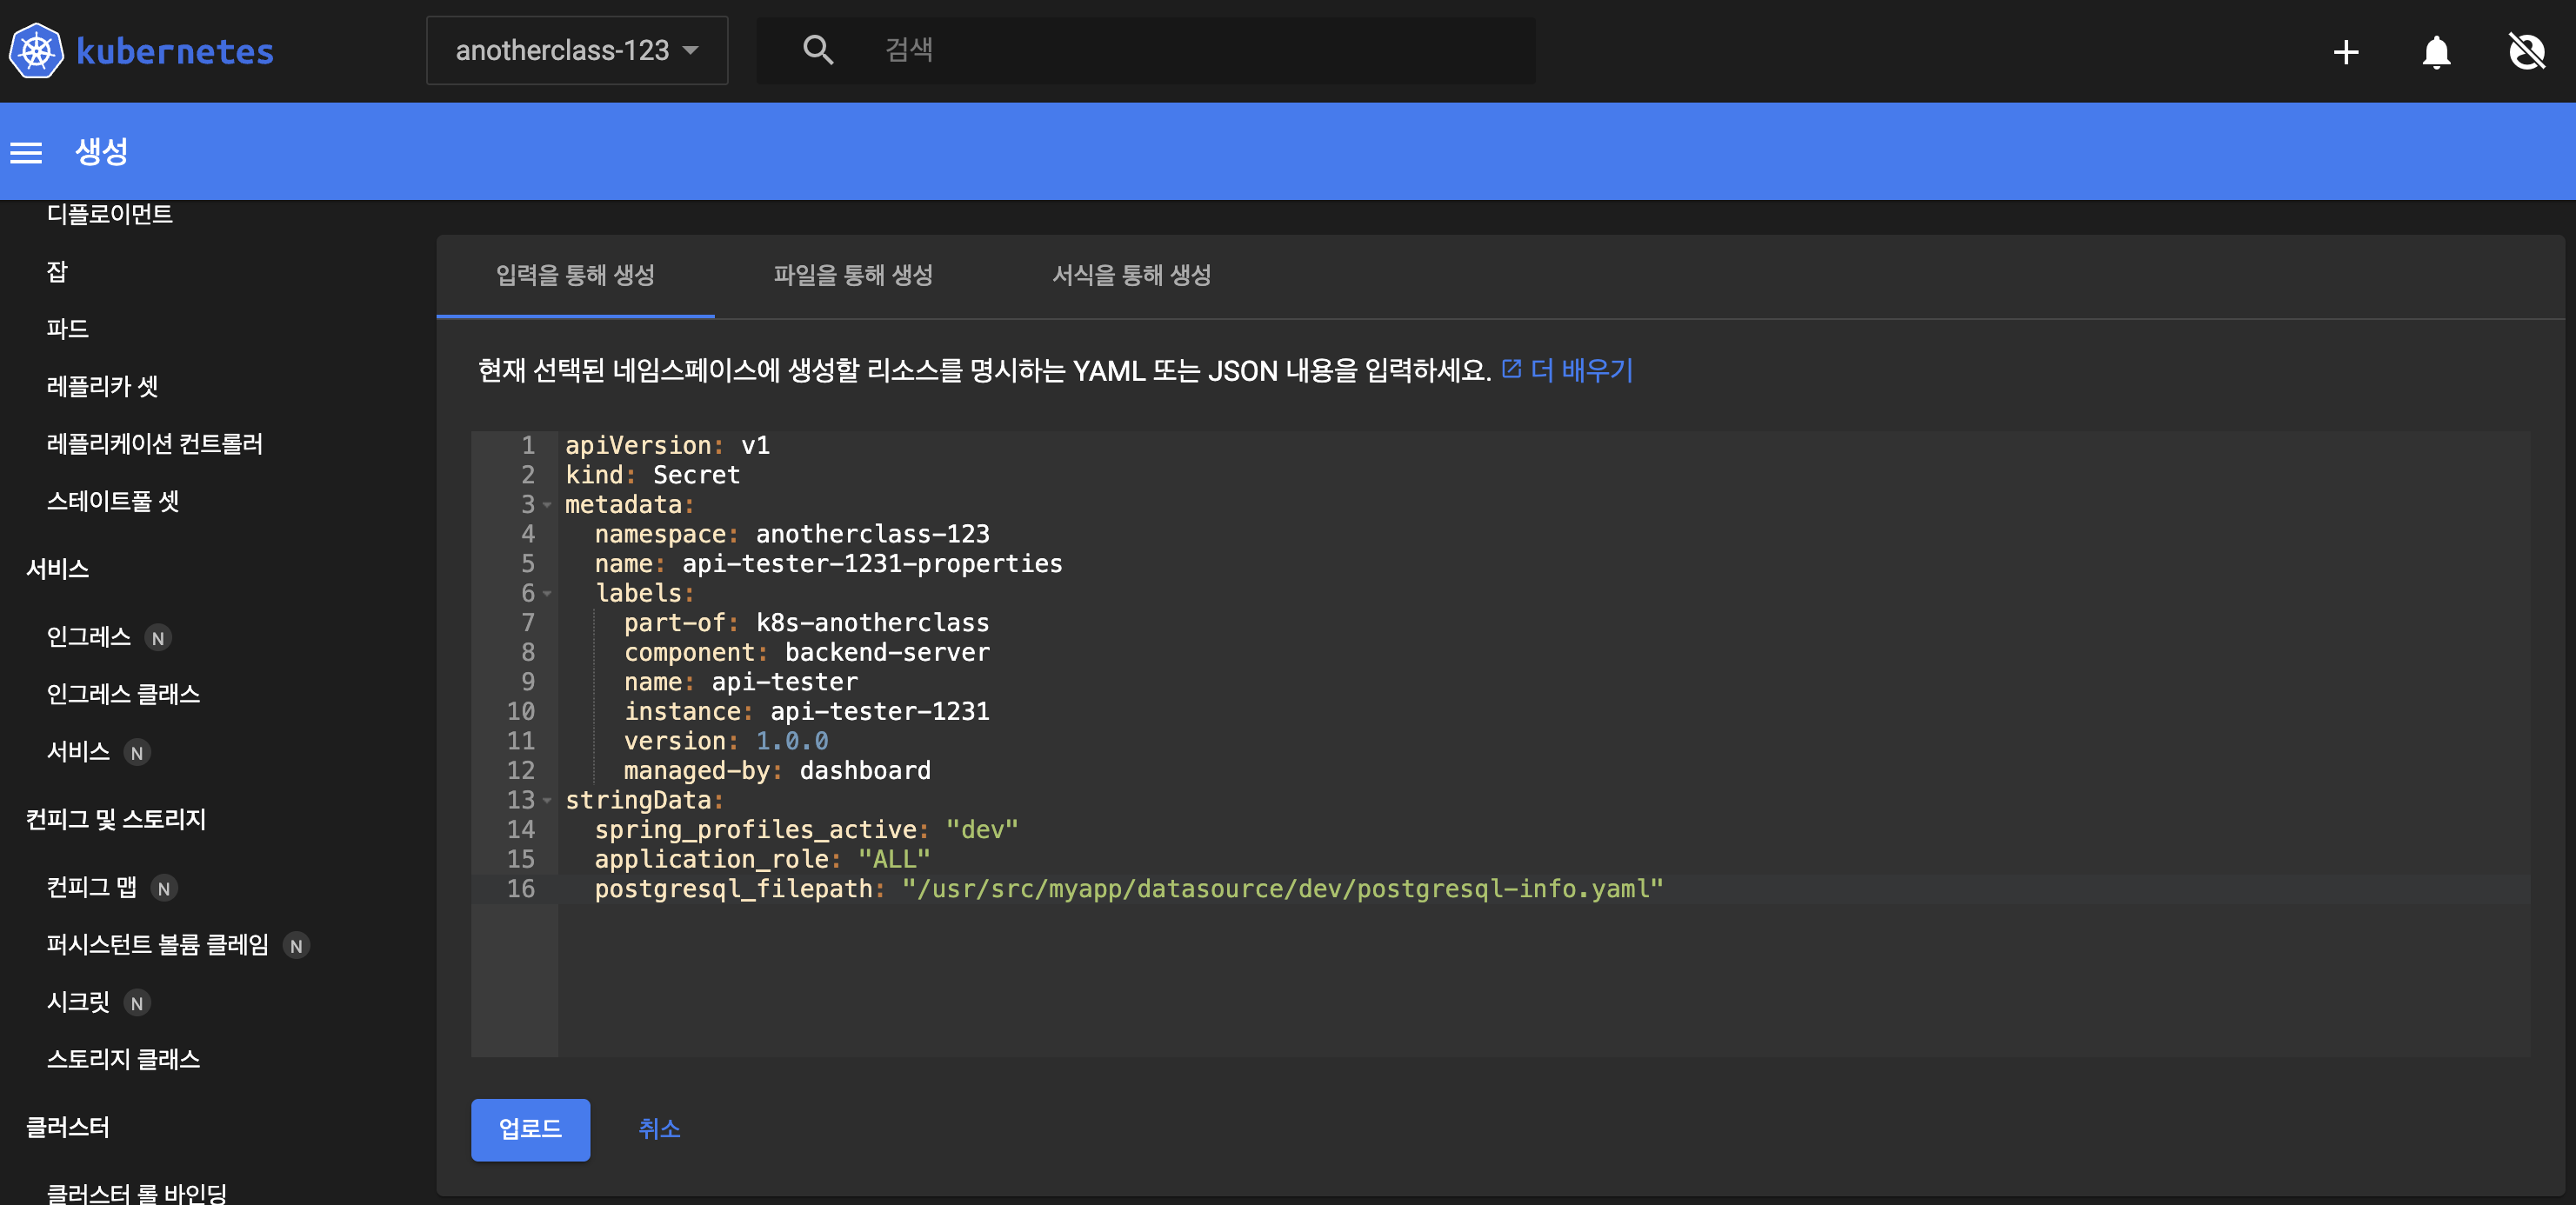Viewport: 2576px width, 1205px height.
Task: Click the search magnifier icon
Action: click(817, 50)
